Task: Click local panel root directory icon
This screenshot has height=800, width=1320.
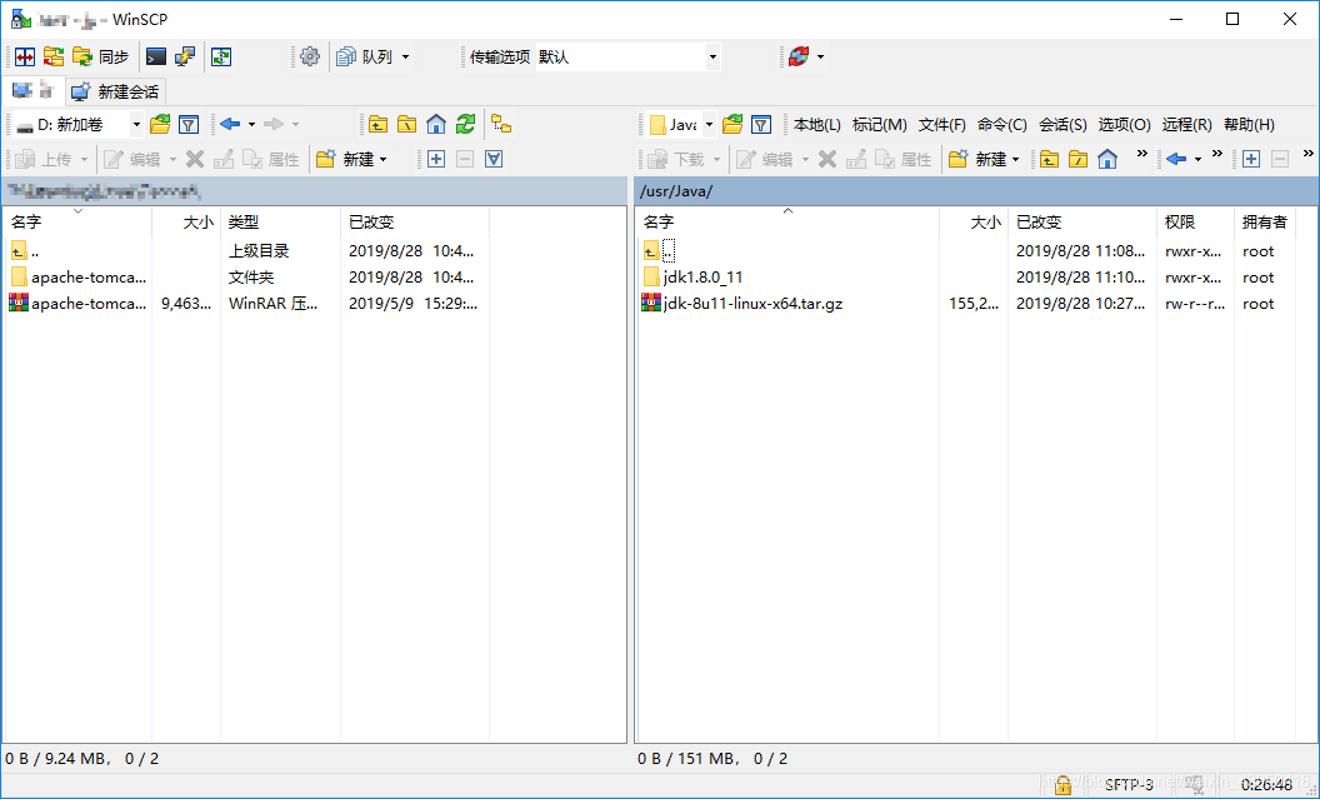Action: pyautogui.click(x=407, y=125)
